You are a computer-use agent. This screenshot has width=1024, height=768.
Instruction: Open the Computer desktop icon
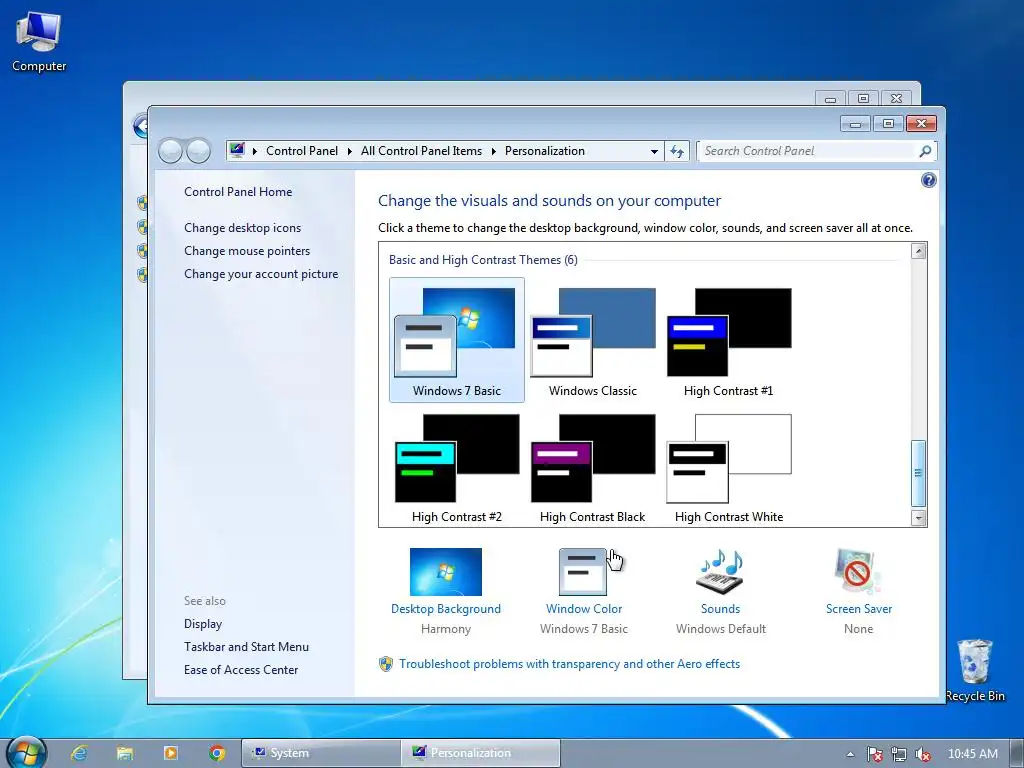pyautogui.click(x=39, y=42)
